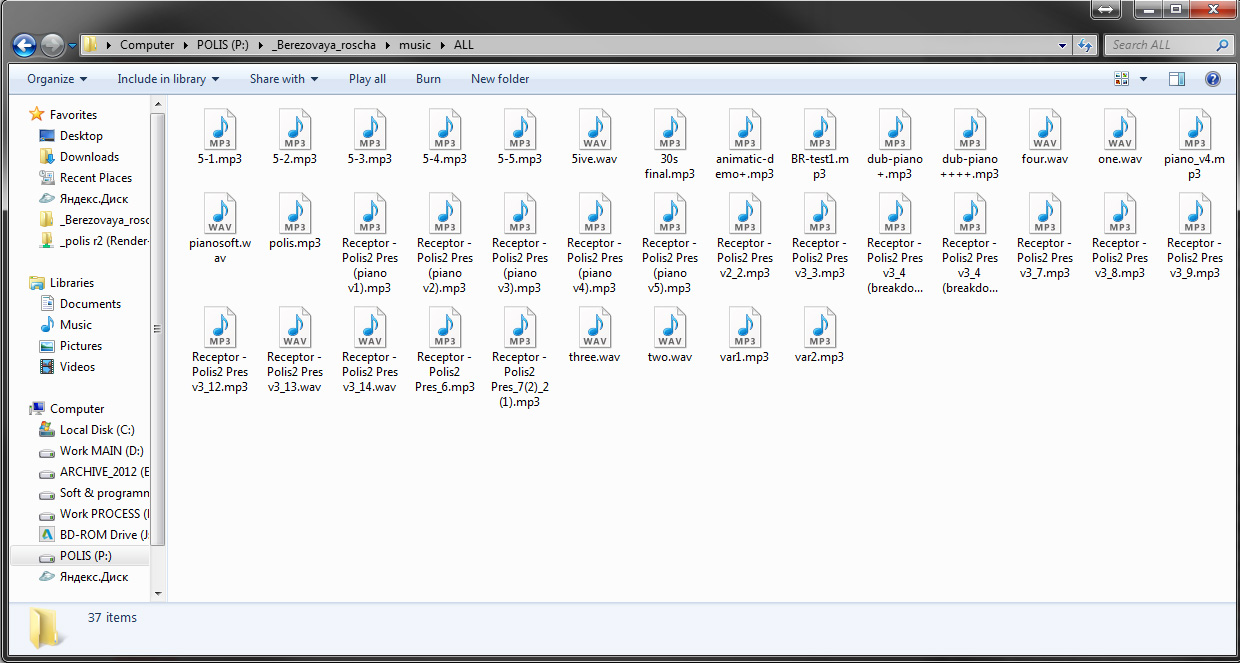Viewport: 1240px width, 663px height.
Task: Select the pianosoft.wav file icon
Action: pyautogui.click(x=220, y=213)
